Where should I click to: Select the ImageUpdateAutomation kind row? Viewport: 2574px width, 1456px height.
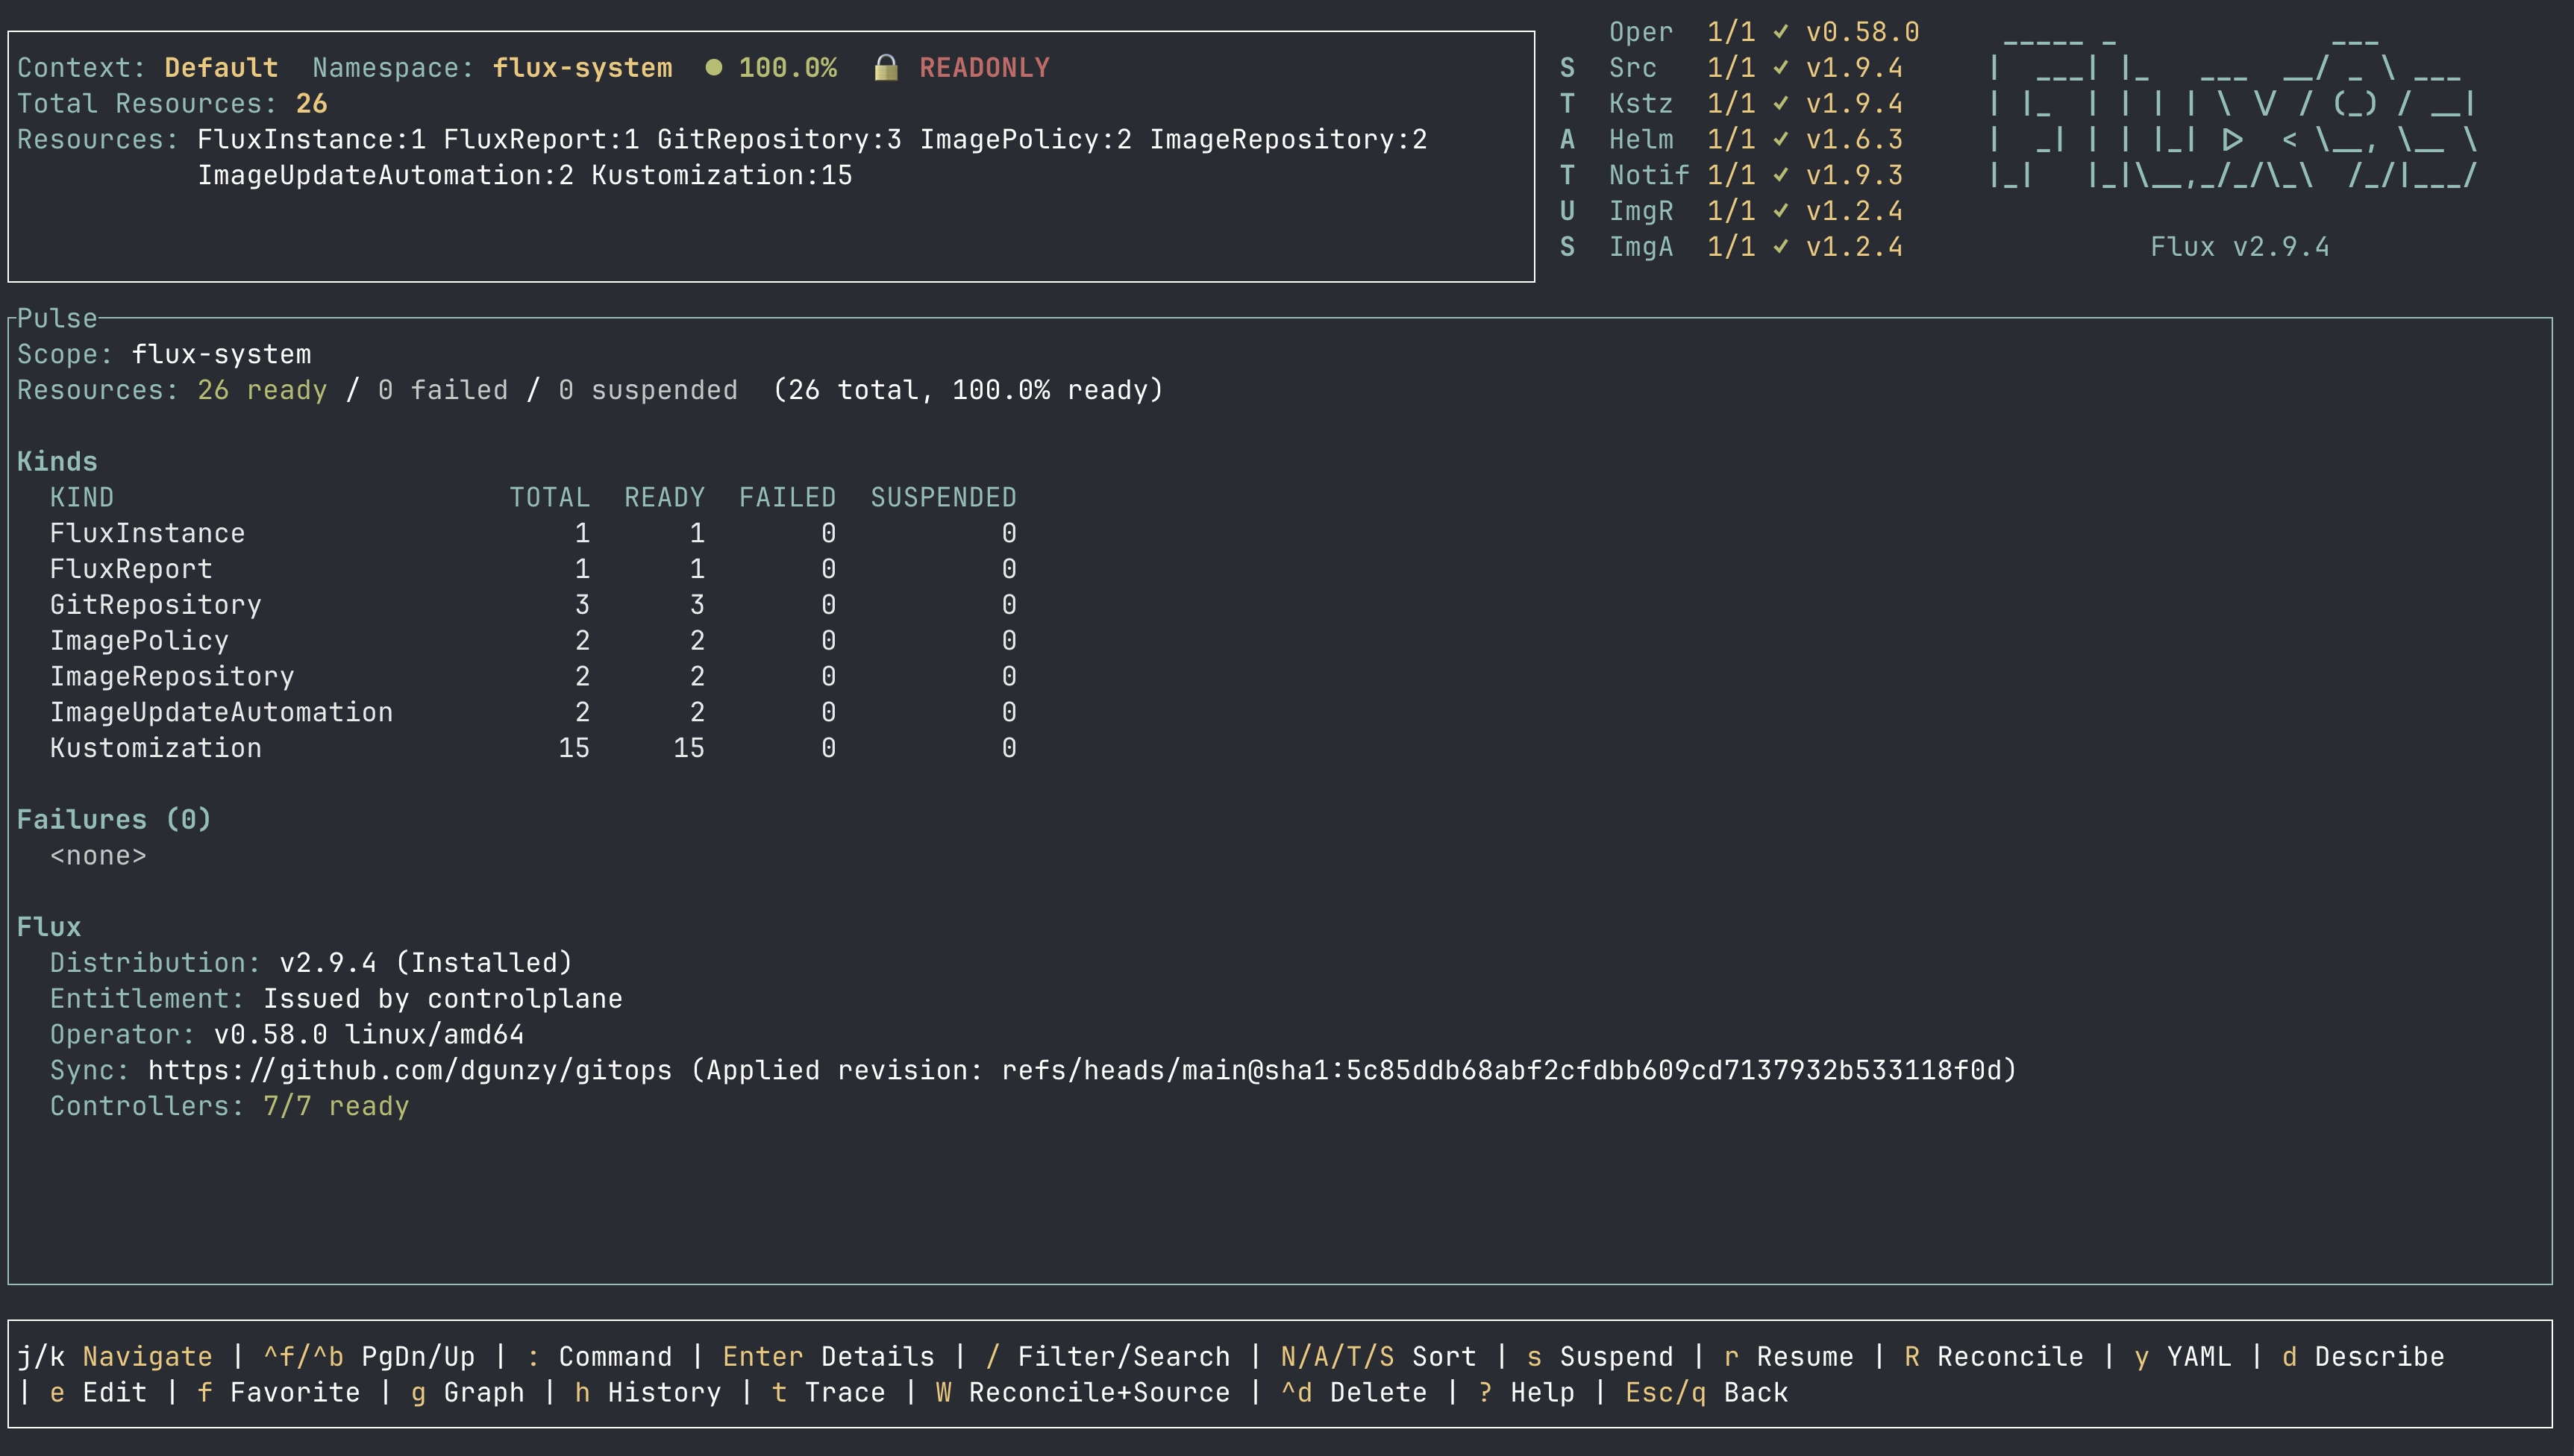click(x=533, y=713)
